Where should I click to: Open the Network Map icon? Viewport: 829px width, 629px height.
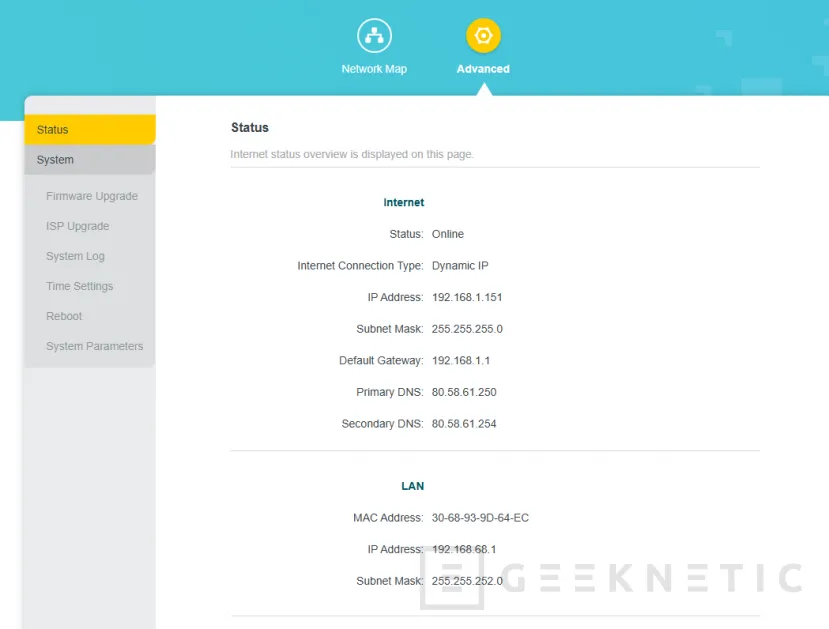click(x=374, y=35)
